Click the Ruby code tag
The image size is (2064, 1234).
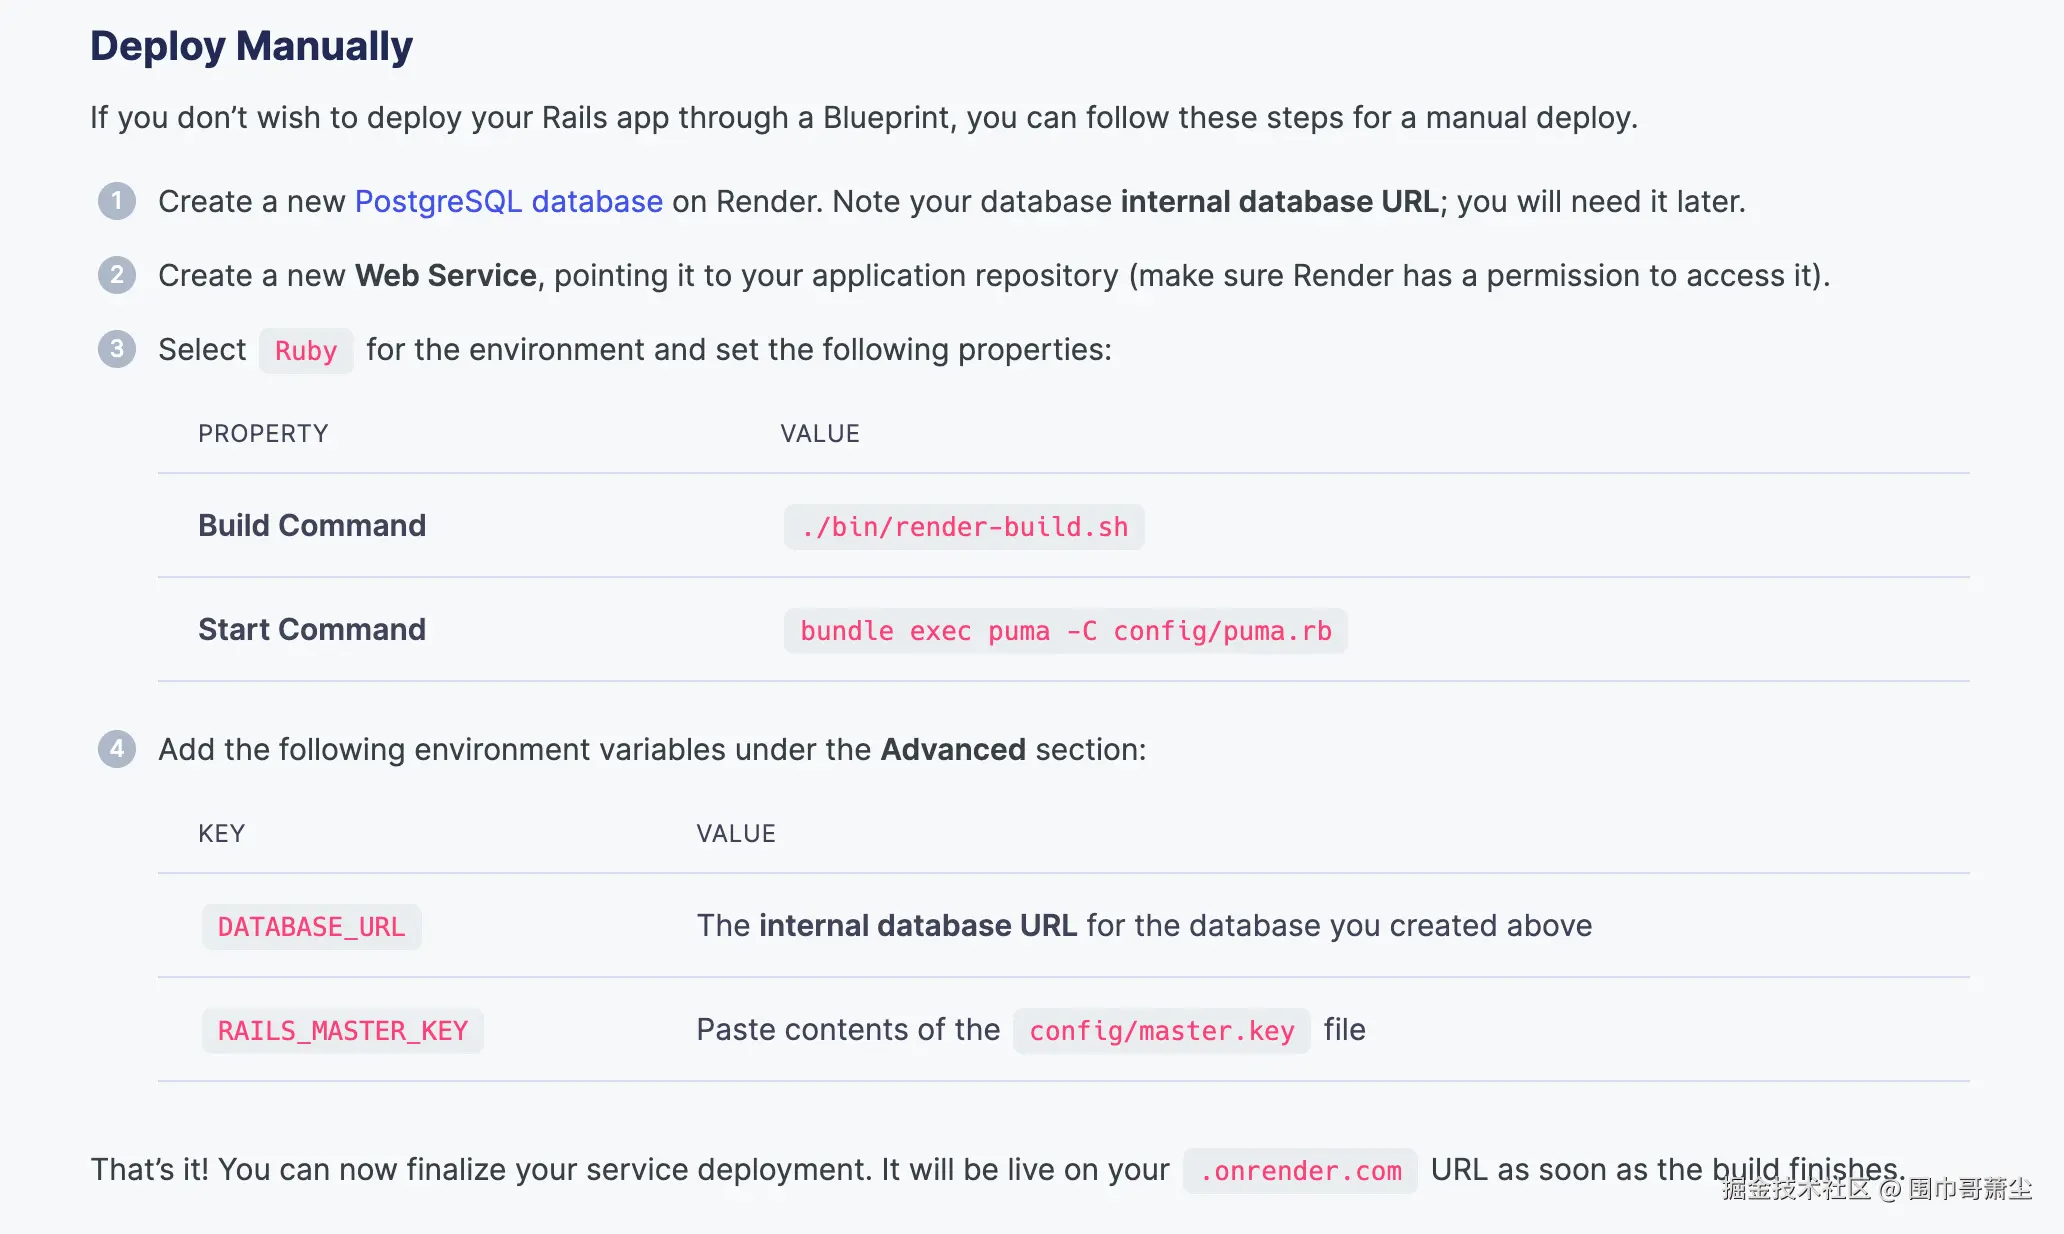306,351
